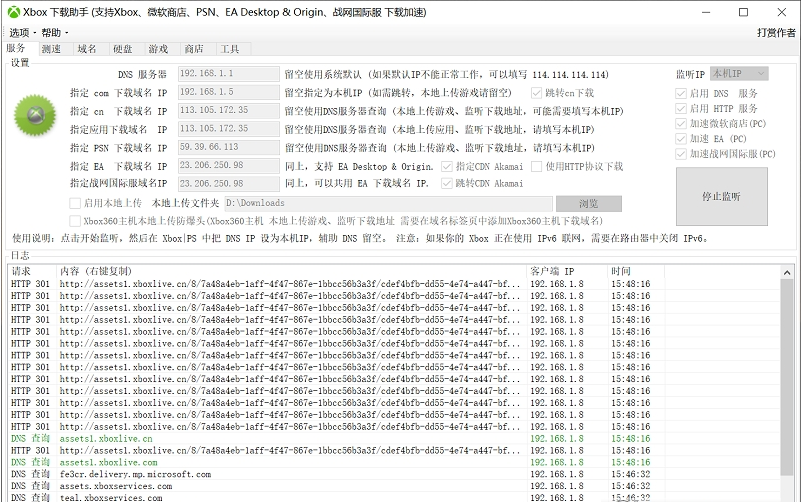Screen dimensions: 803x502
Task: Click the 内容 (右键复制) column header
Action: (291, 271)
